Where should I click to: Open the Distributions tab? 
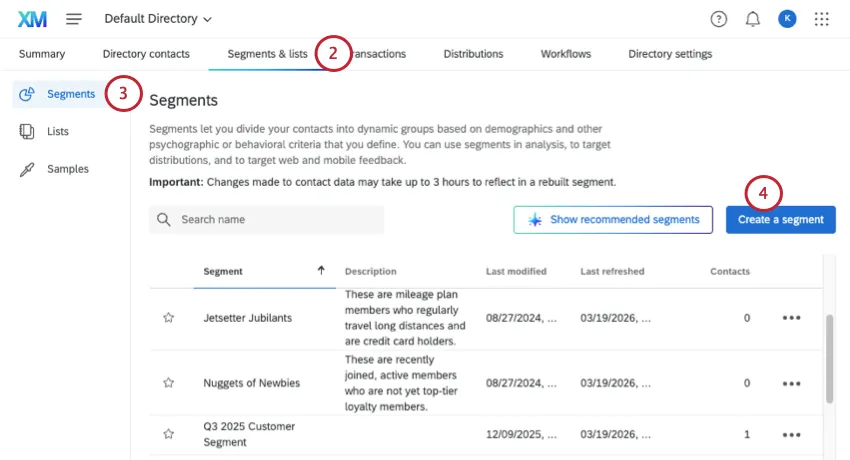(473, 54)
